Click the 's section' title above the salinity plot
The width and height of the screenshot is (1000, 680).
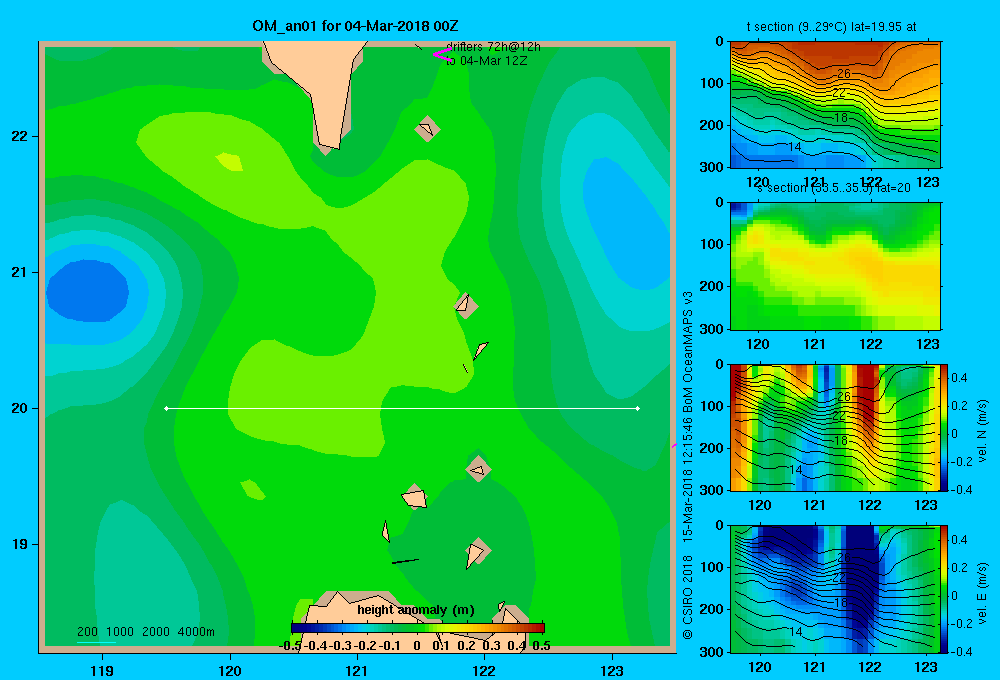pyautogui.click(x=834, y=188)
